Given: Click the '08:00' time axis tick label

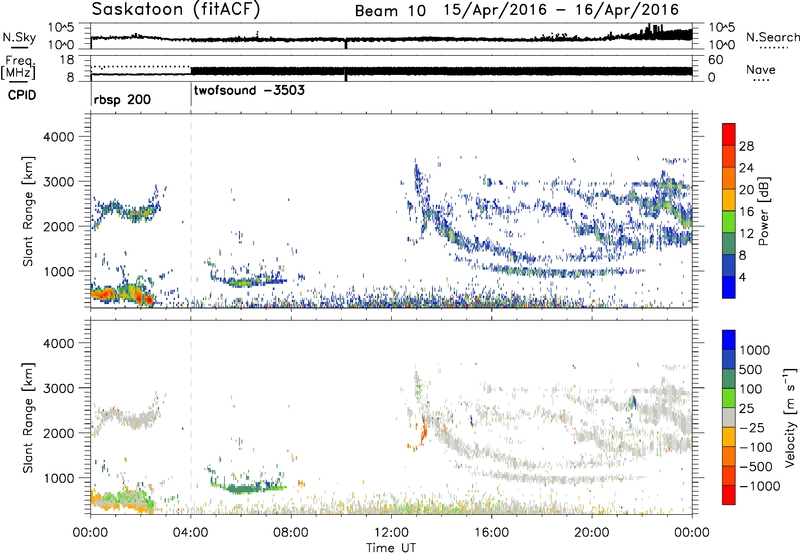Looking at the screenshot, I should pyautogui.click(x=291, y=533).
